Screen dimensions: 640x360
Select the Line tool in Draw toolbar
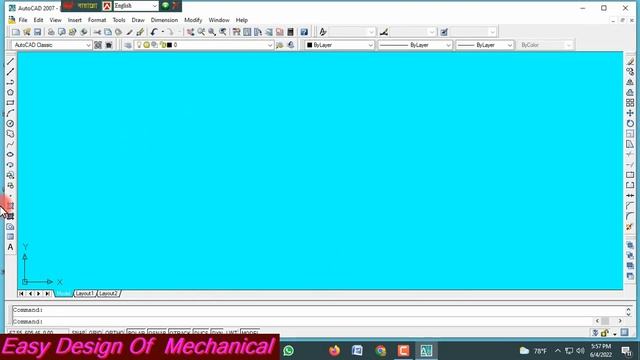coord(11,62)
